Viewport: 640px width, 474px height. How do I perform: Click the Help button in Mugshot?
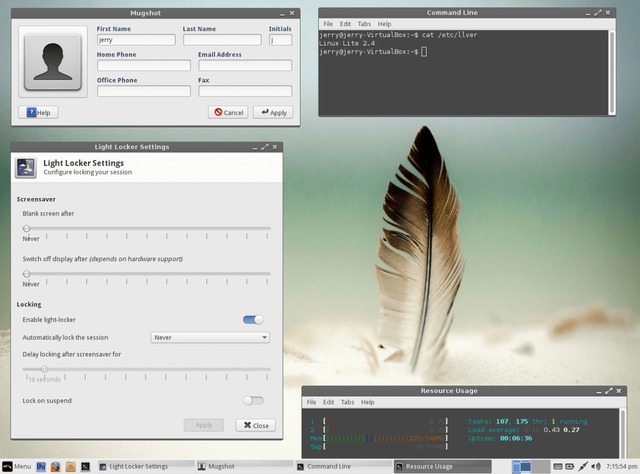click(x=38, y=112)
